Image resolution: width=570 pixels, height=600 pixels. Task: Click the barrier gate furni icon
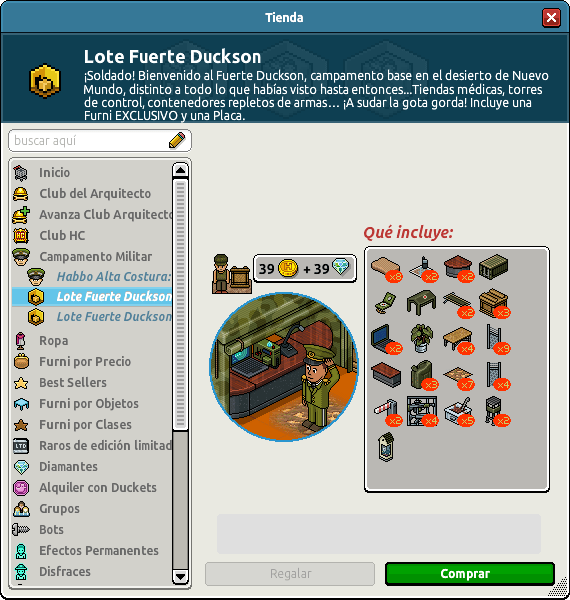coord(386,411)
